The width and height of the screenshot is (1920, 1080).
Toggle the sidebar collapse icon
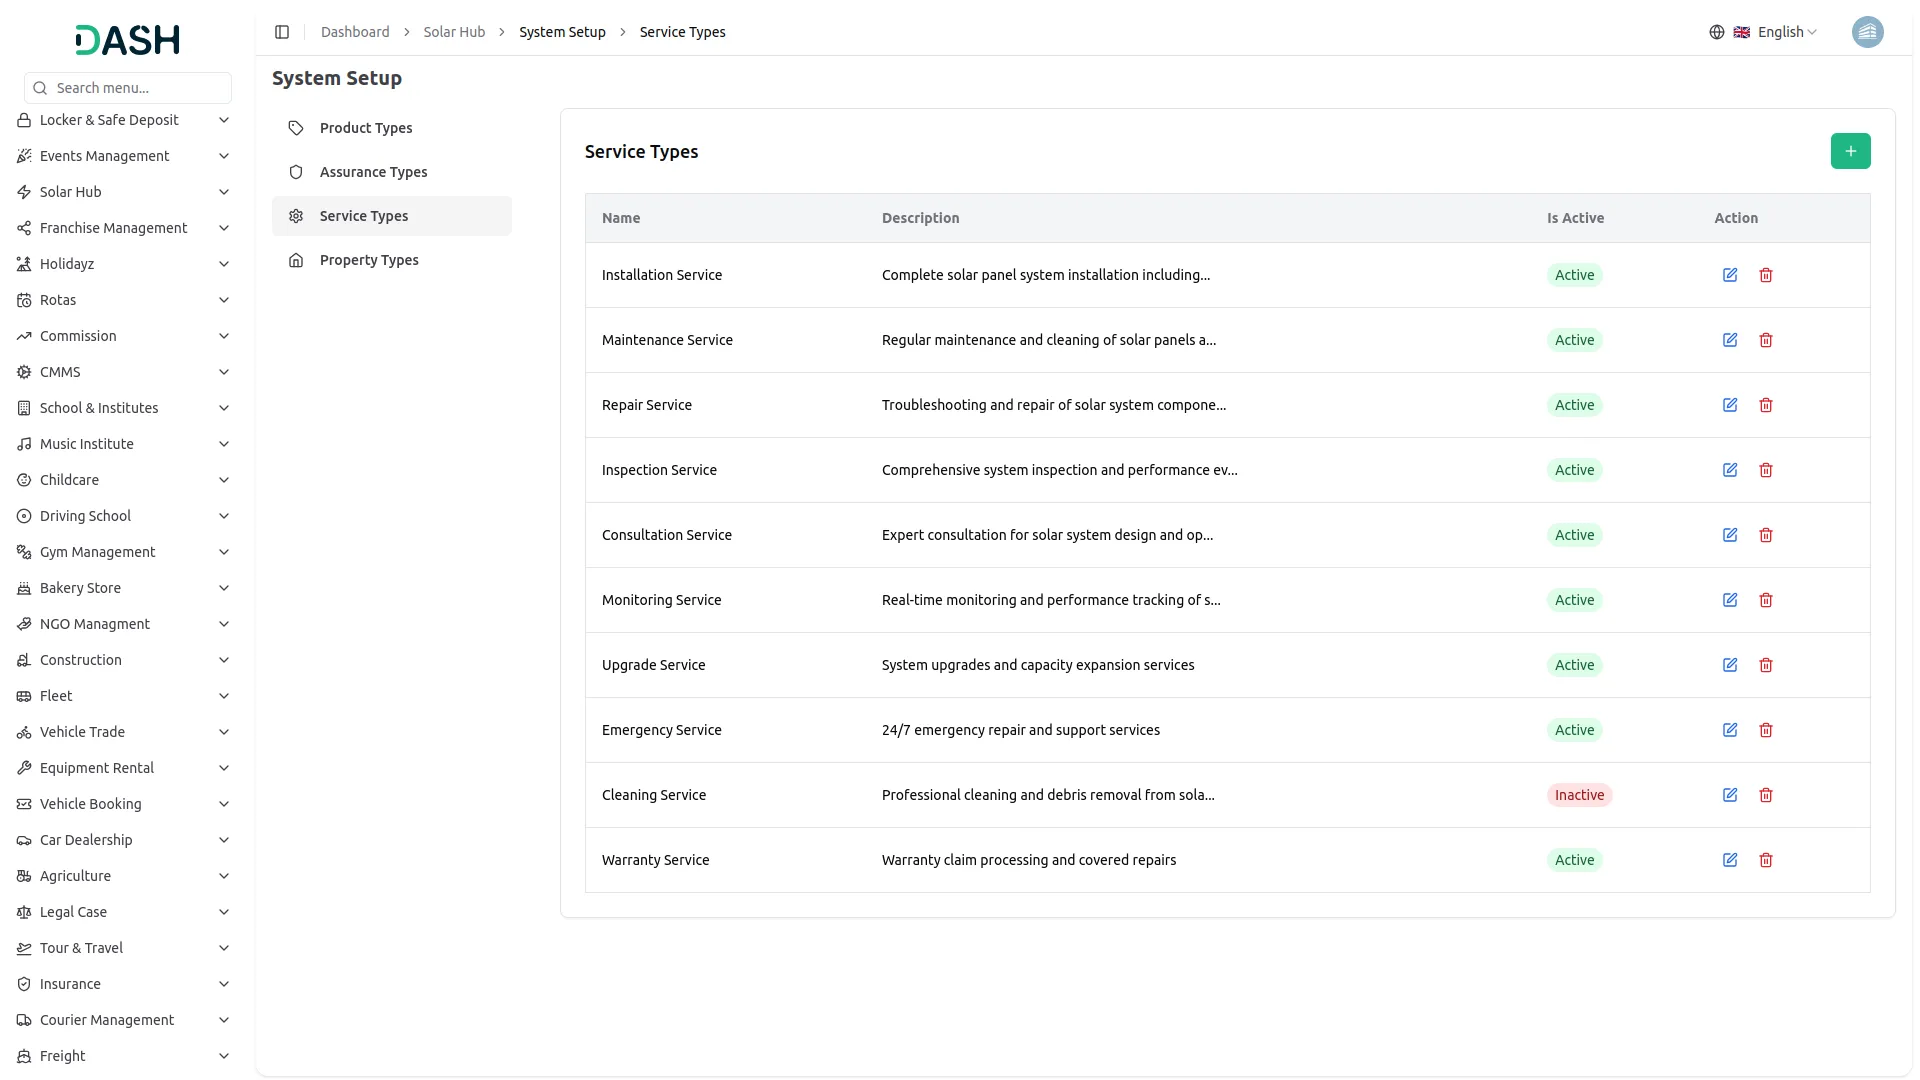[282, 32]
